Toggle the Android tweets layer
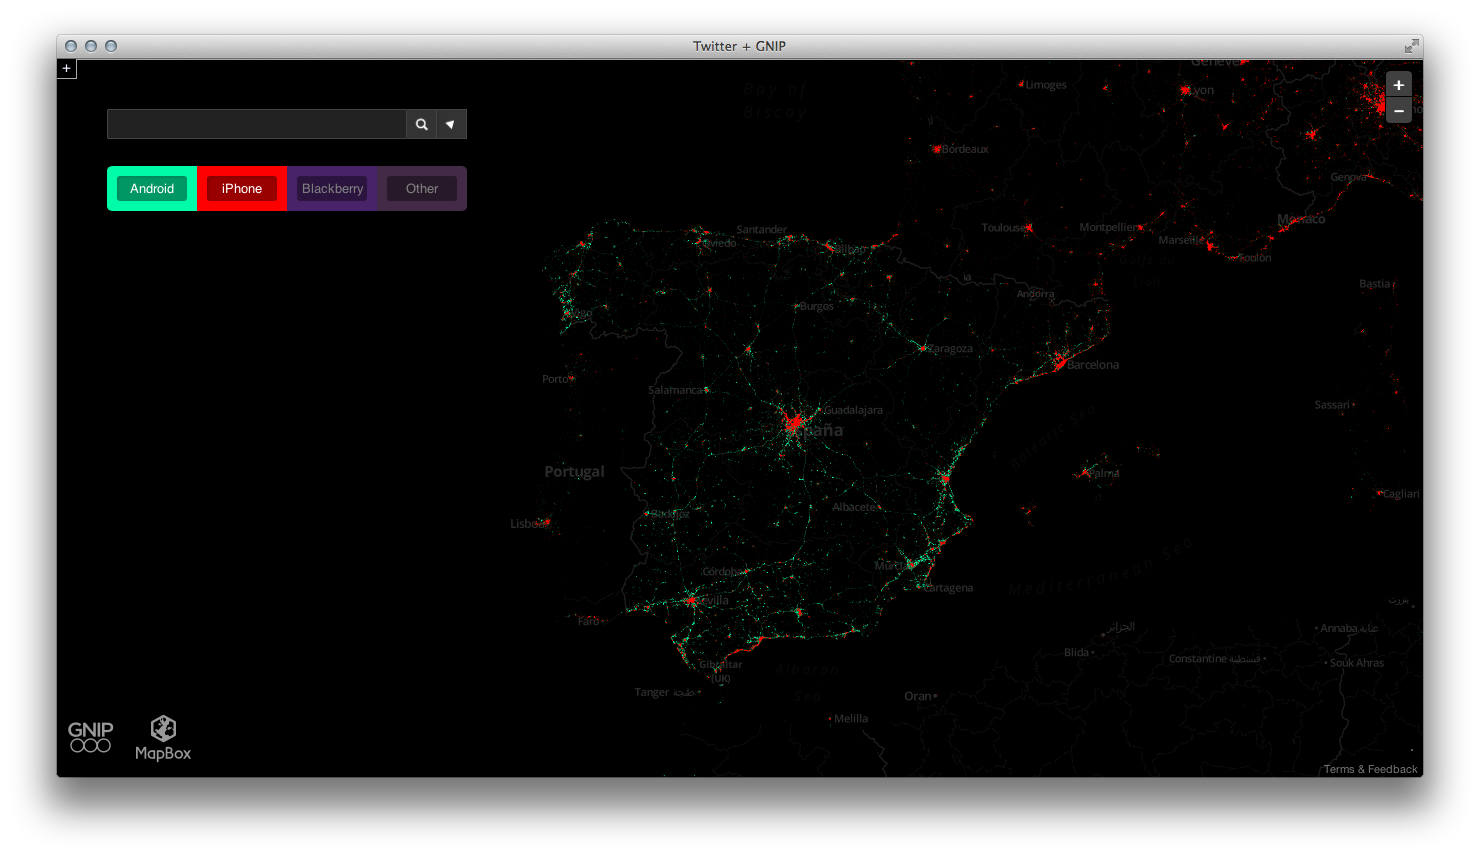Image resolution: width=1480 pixels, height=856 pixels. pyautogui.click(x=152, y=188)
